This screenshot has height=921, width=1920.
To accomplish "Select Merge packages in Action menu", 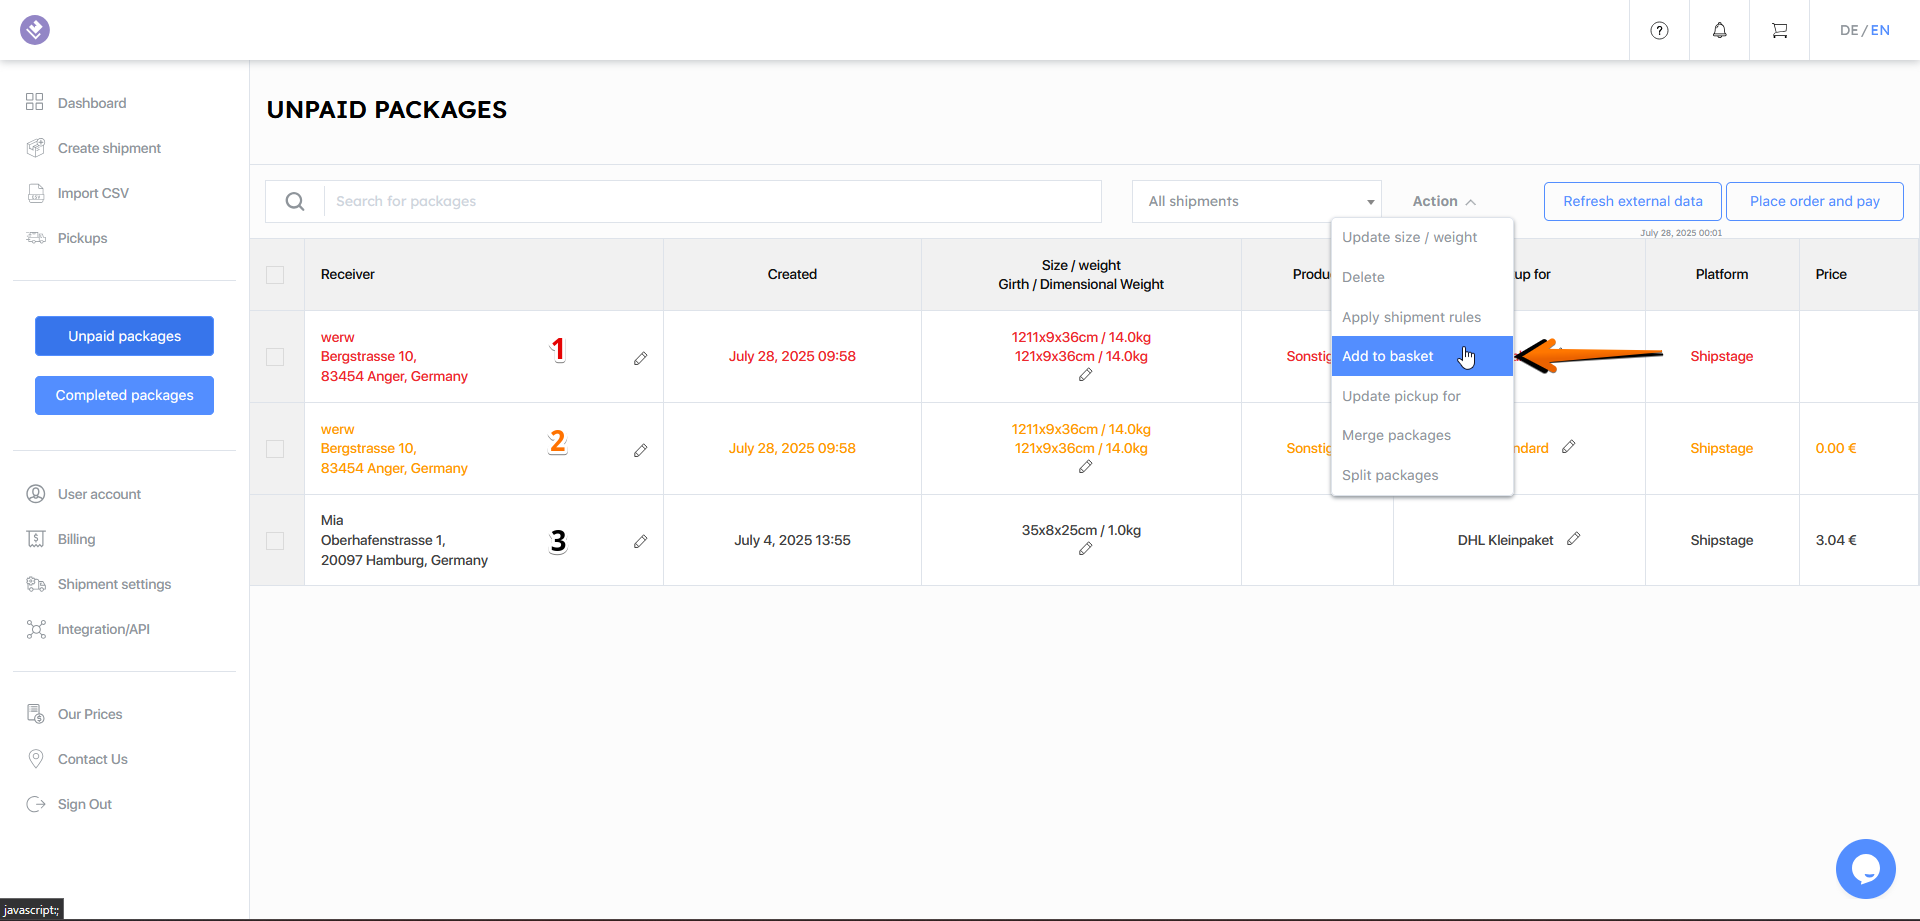I will coord(1396,435).
